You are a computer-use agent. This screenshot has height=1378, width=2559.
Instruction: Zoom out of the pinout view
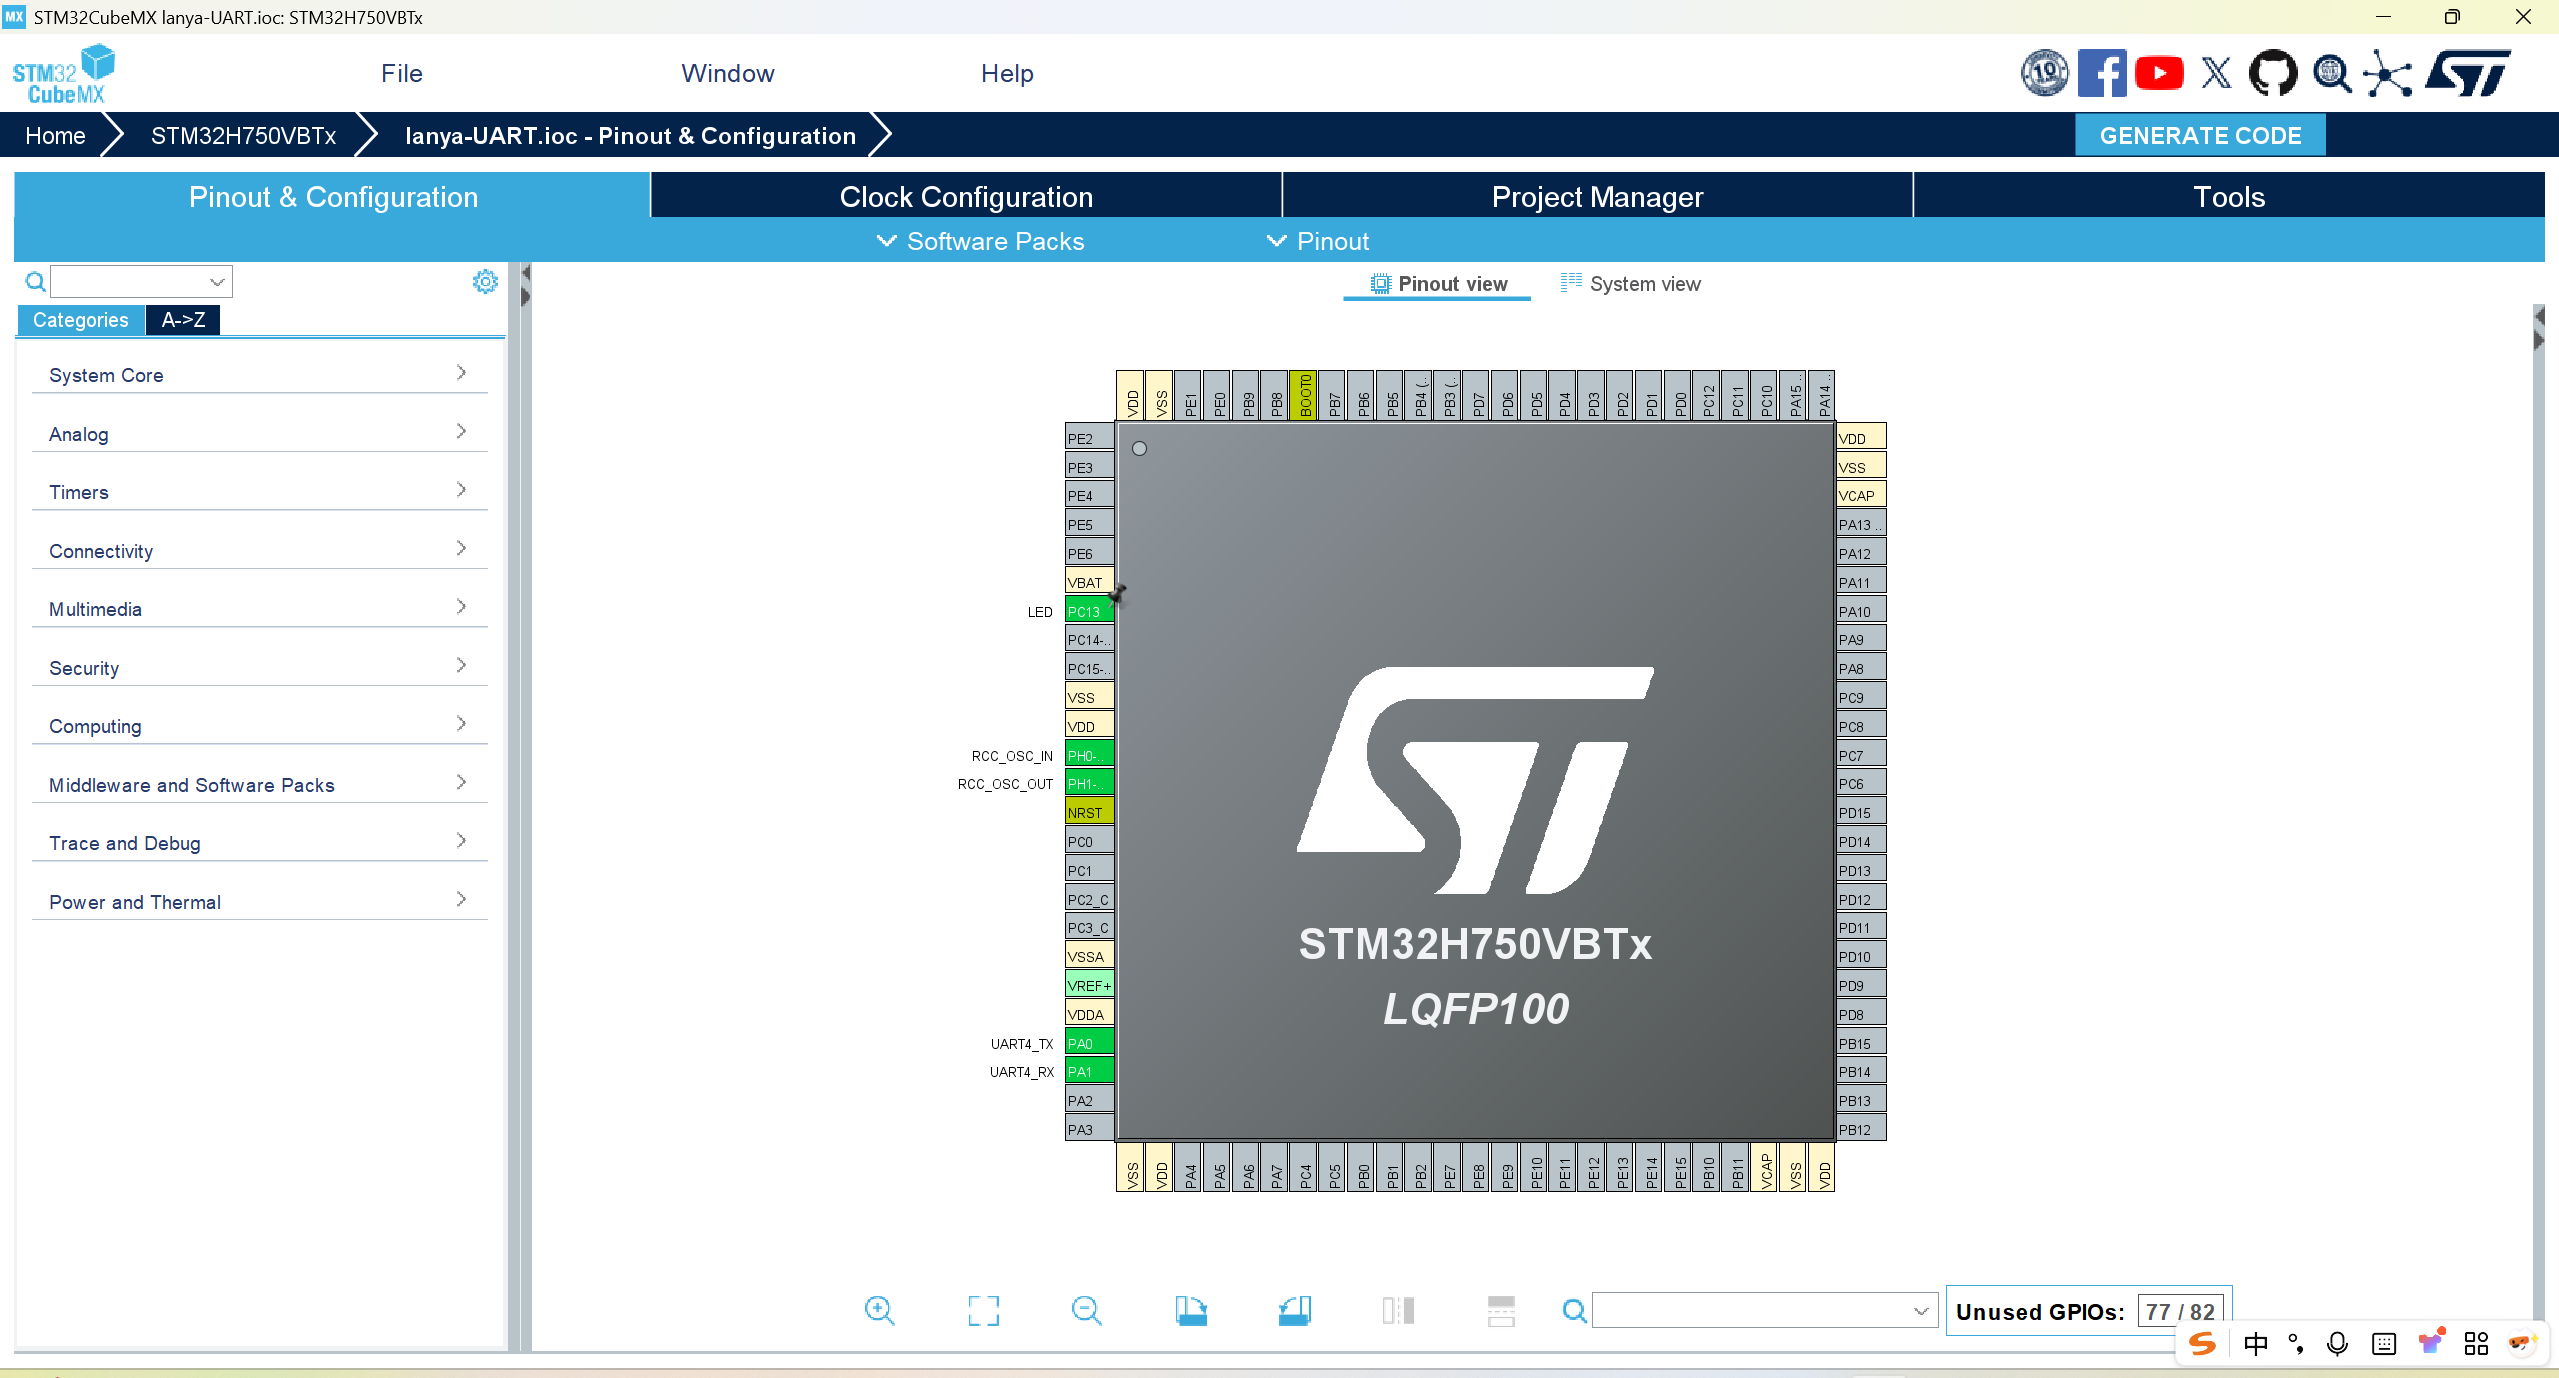pyautogui.click(x=1086, y=1310)
